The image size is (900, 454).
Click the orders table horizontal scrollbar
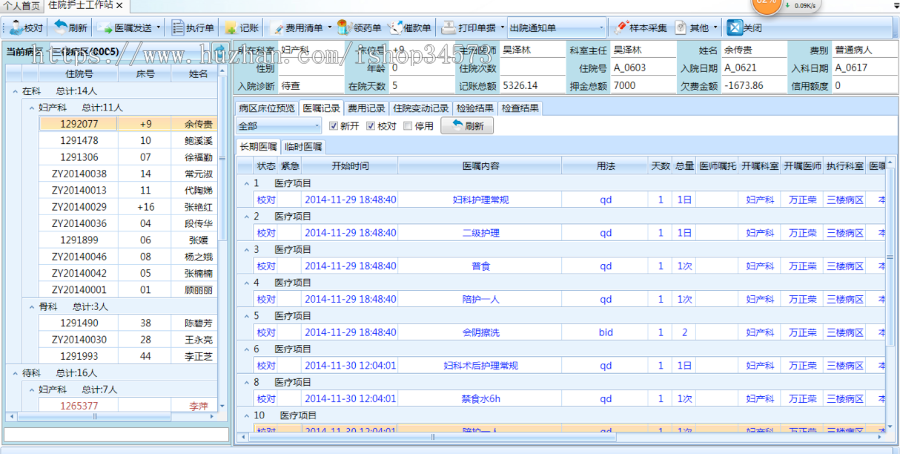click(562, 437)
